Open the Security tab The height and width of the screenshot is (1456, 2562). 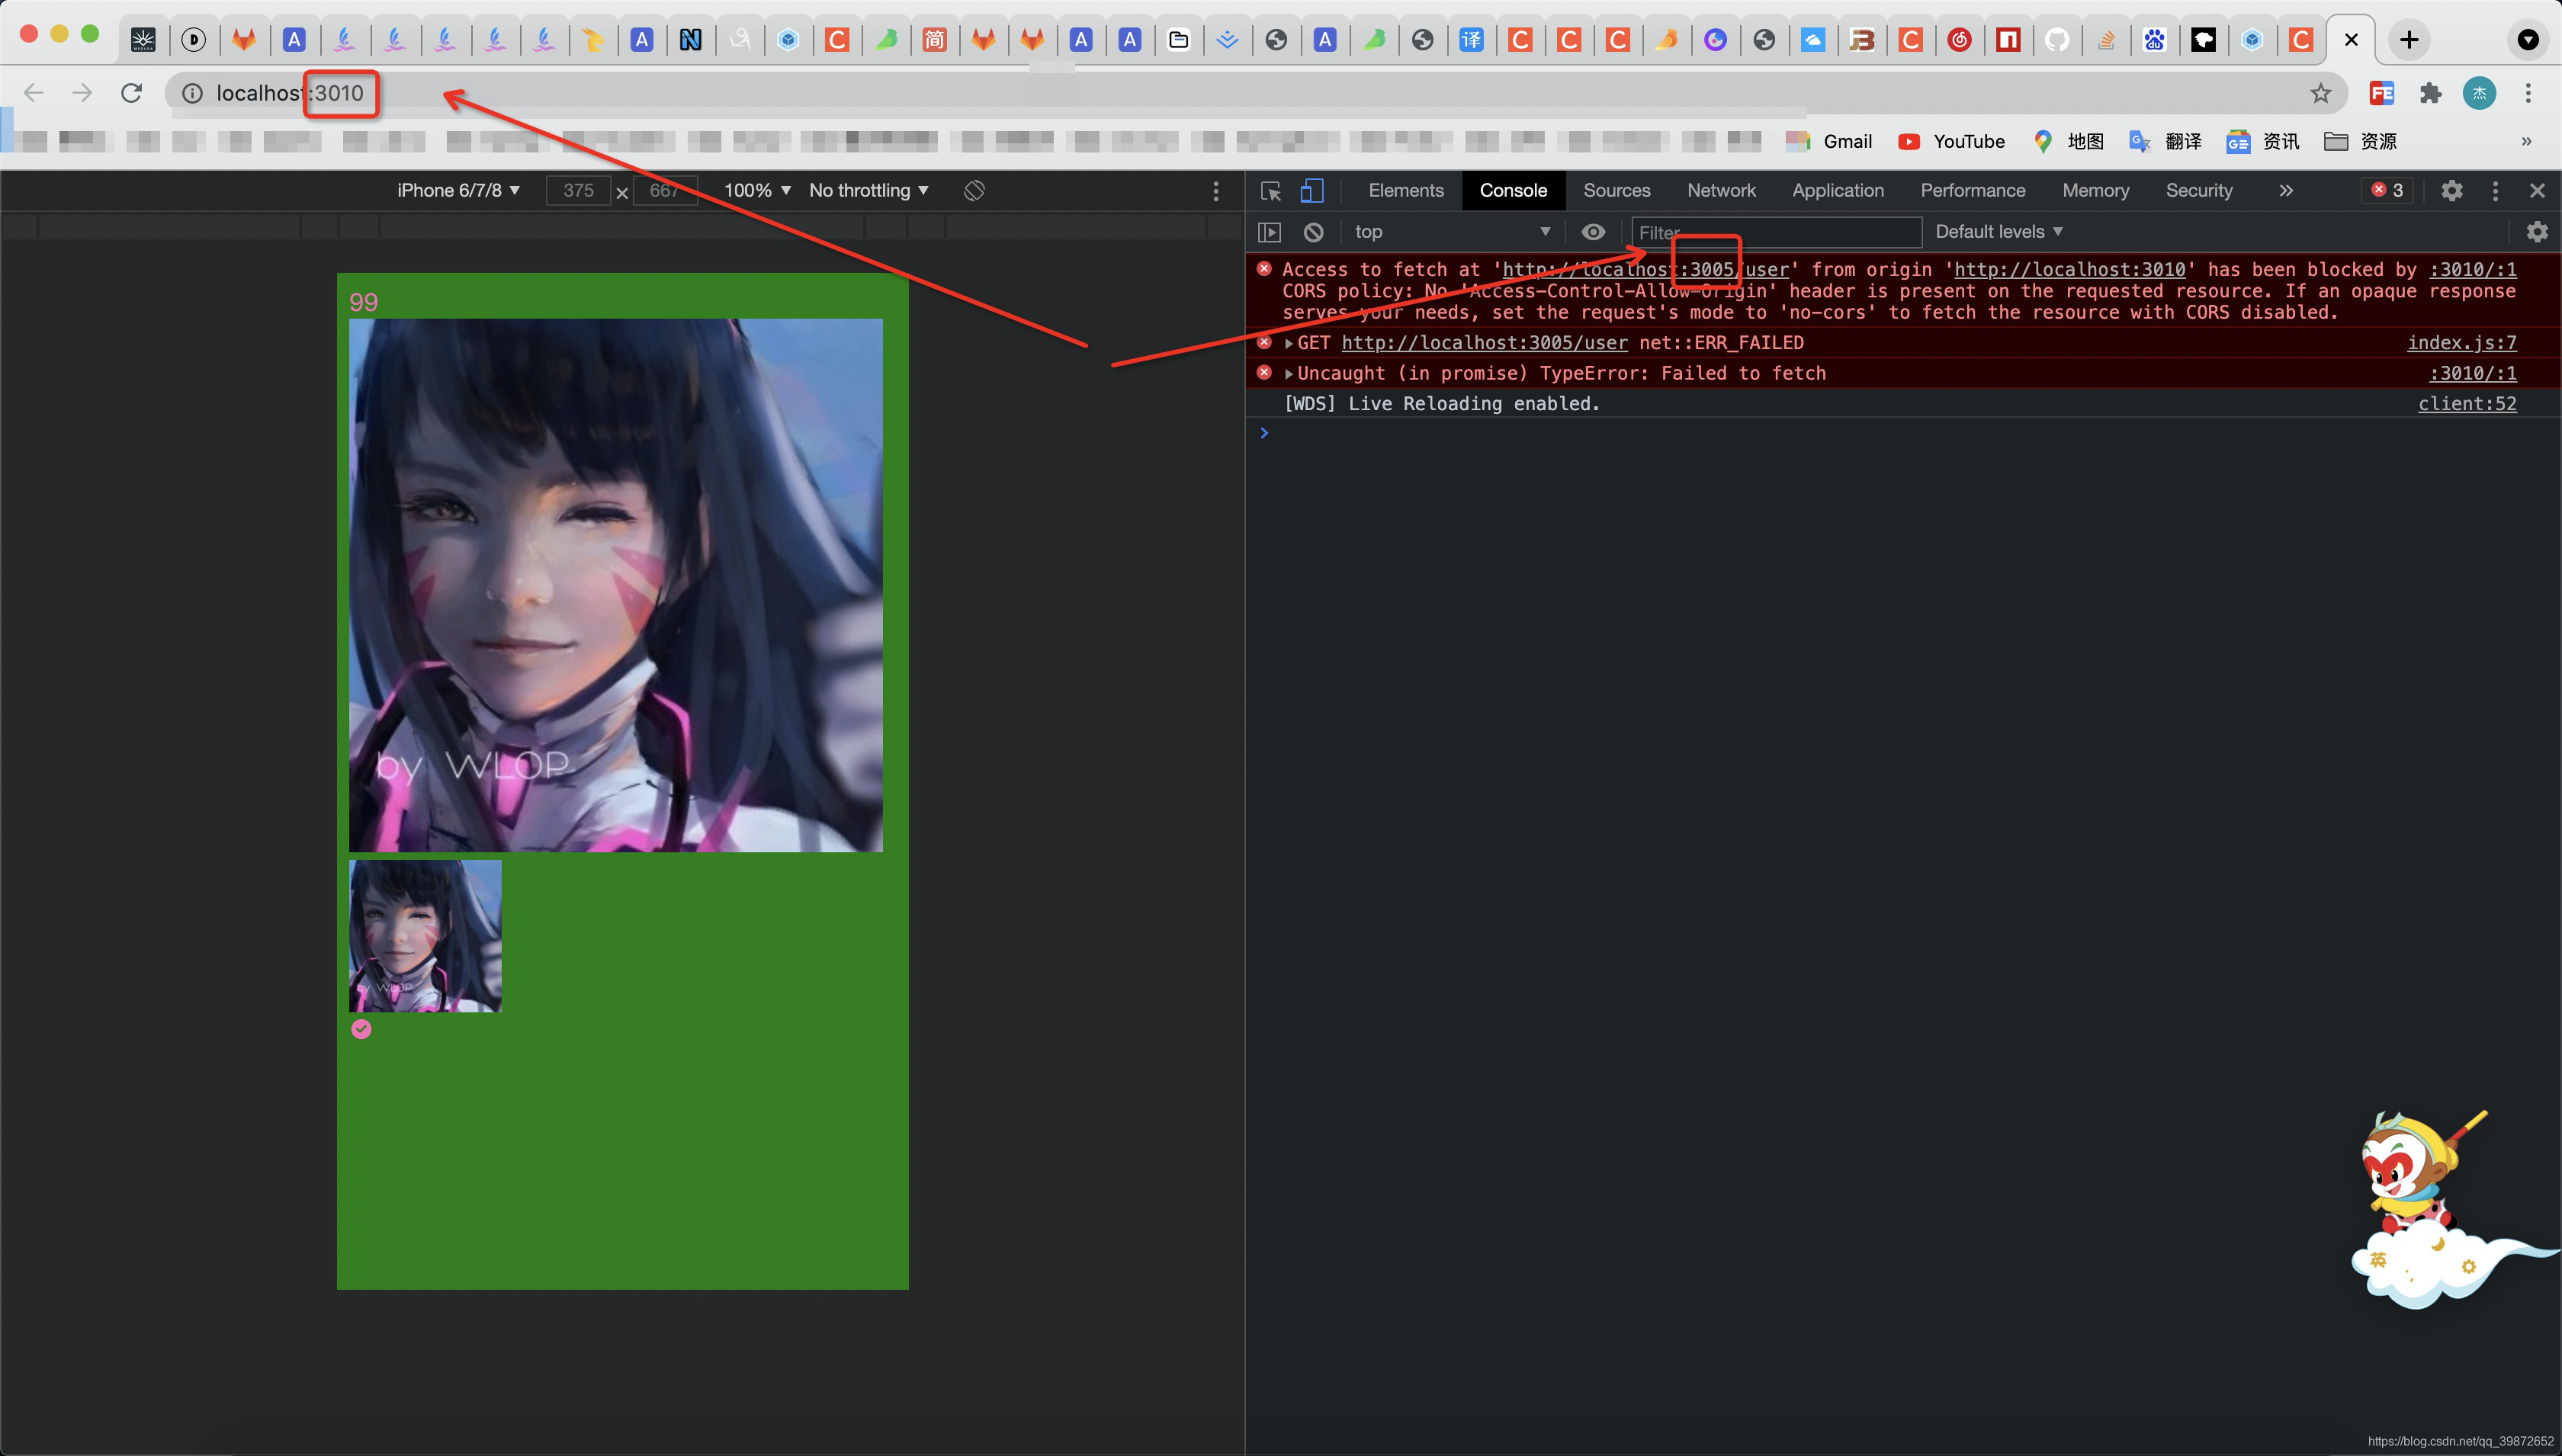[2198, 190]
